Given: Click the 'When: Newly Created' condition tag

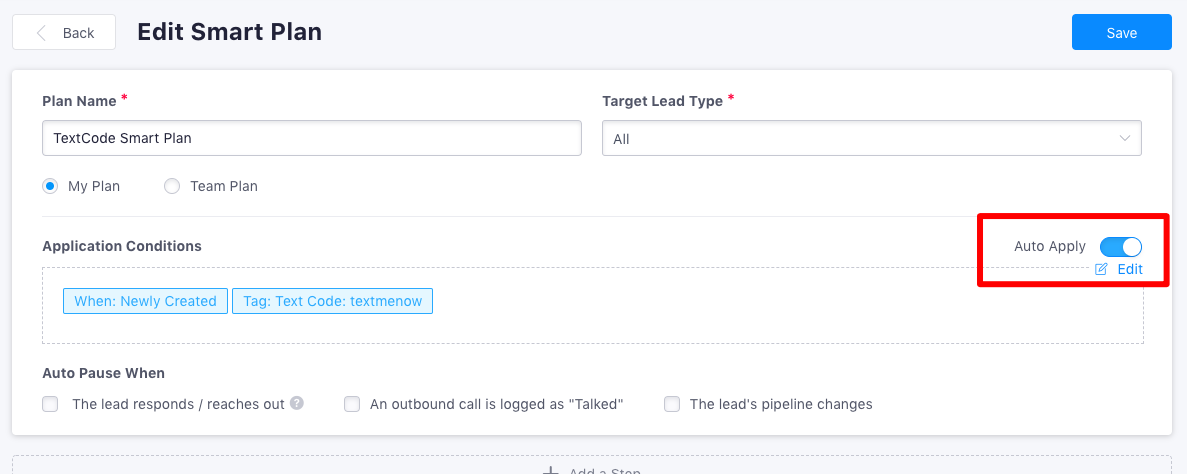Looking at the screenshot, I should 145,301.
